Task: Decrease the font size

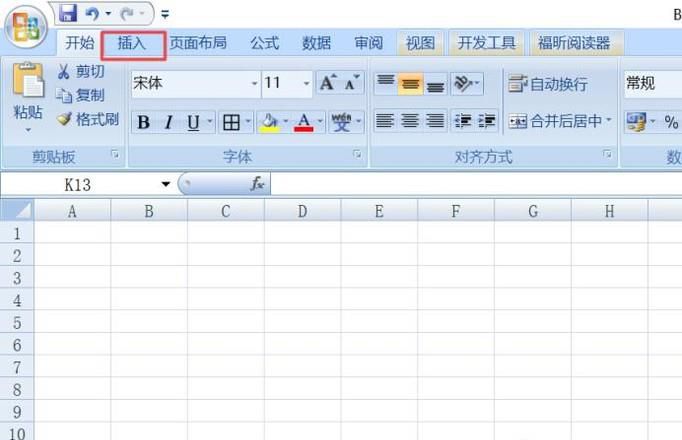Action: (352, 83)
